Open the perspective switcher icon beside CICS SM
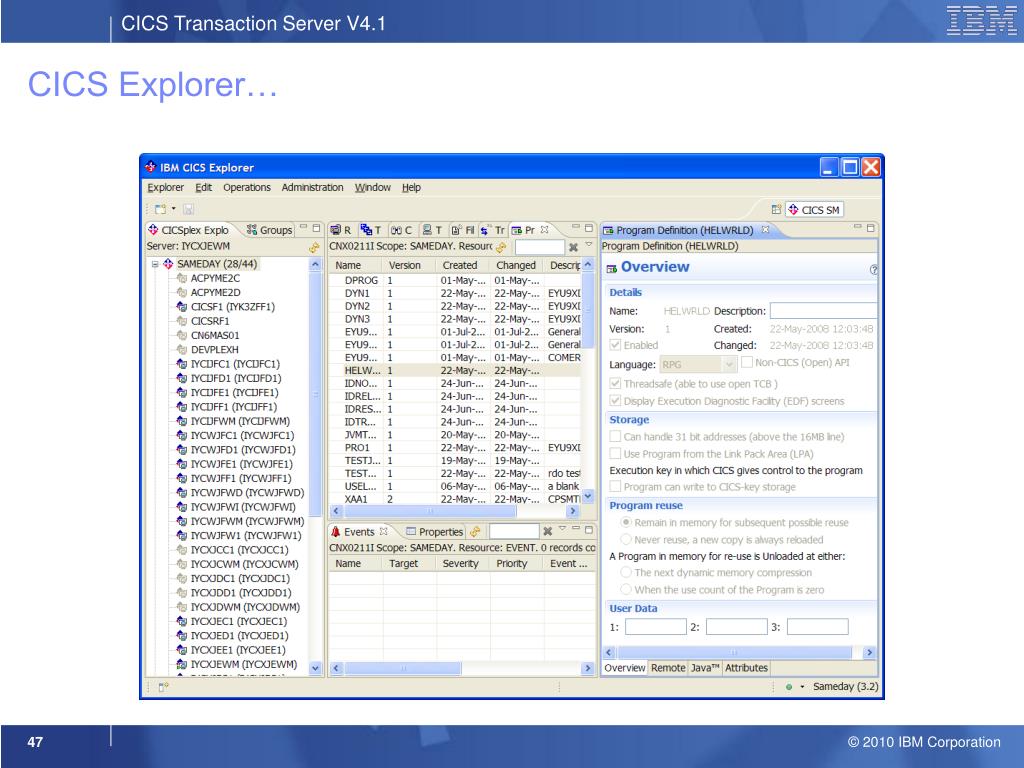 tap(776, 210)
